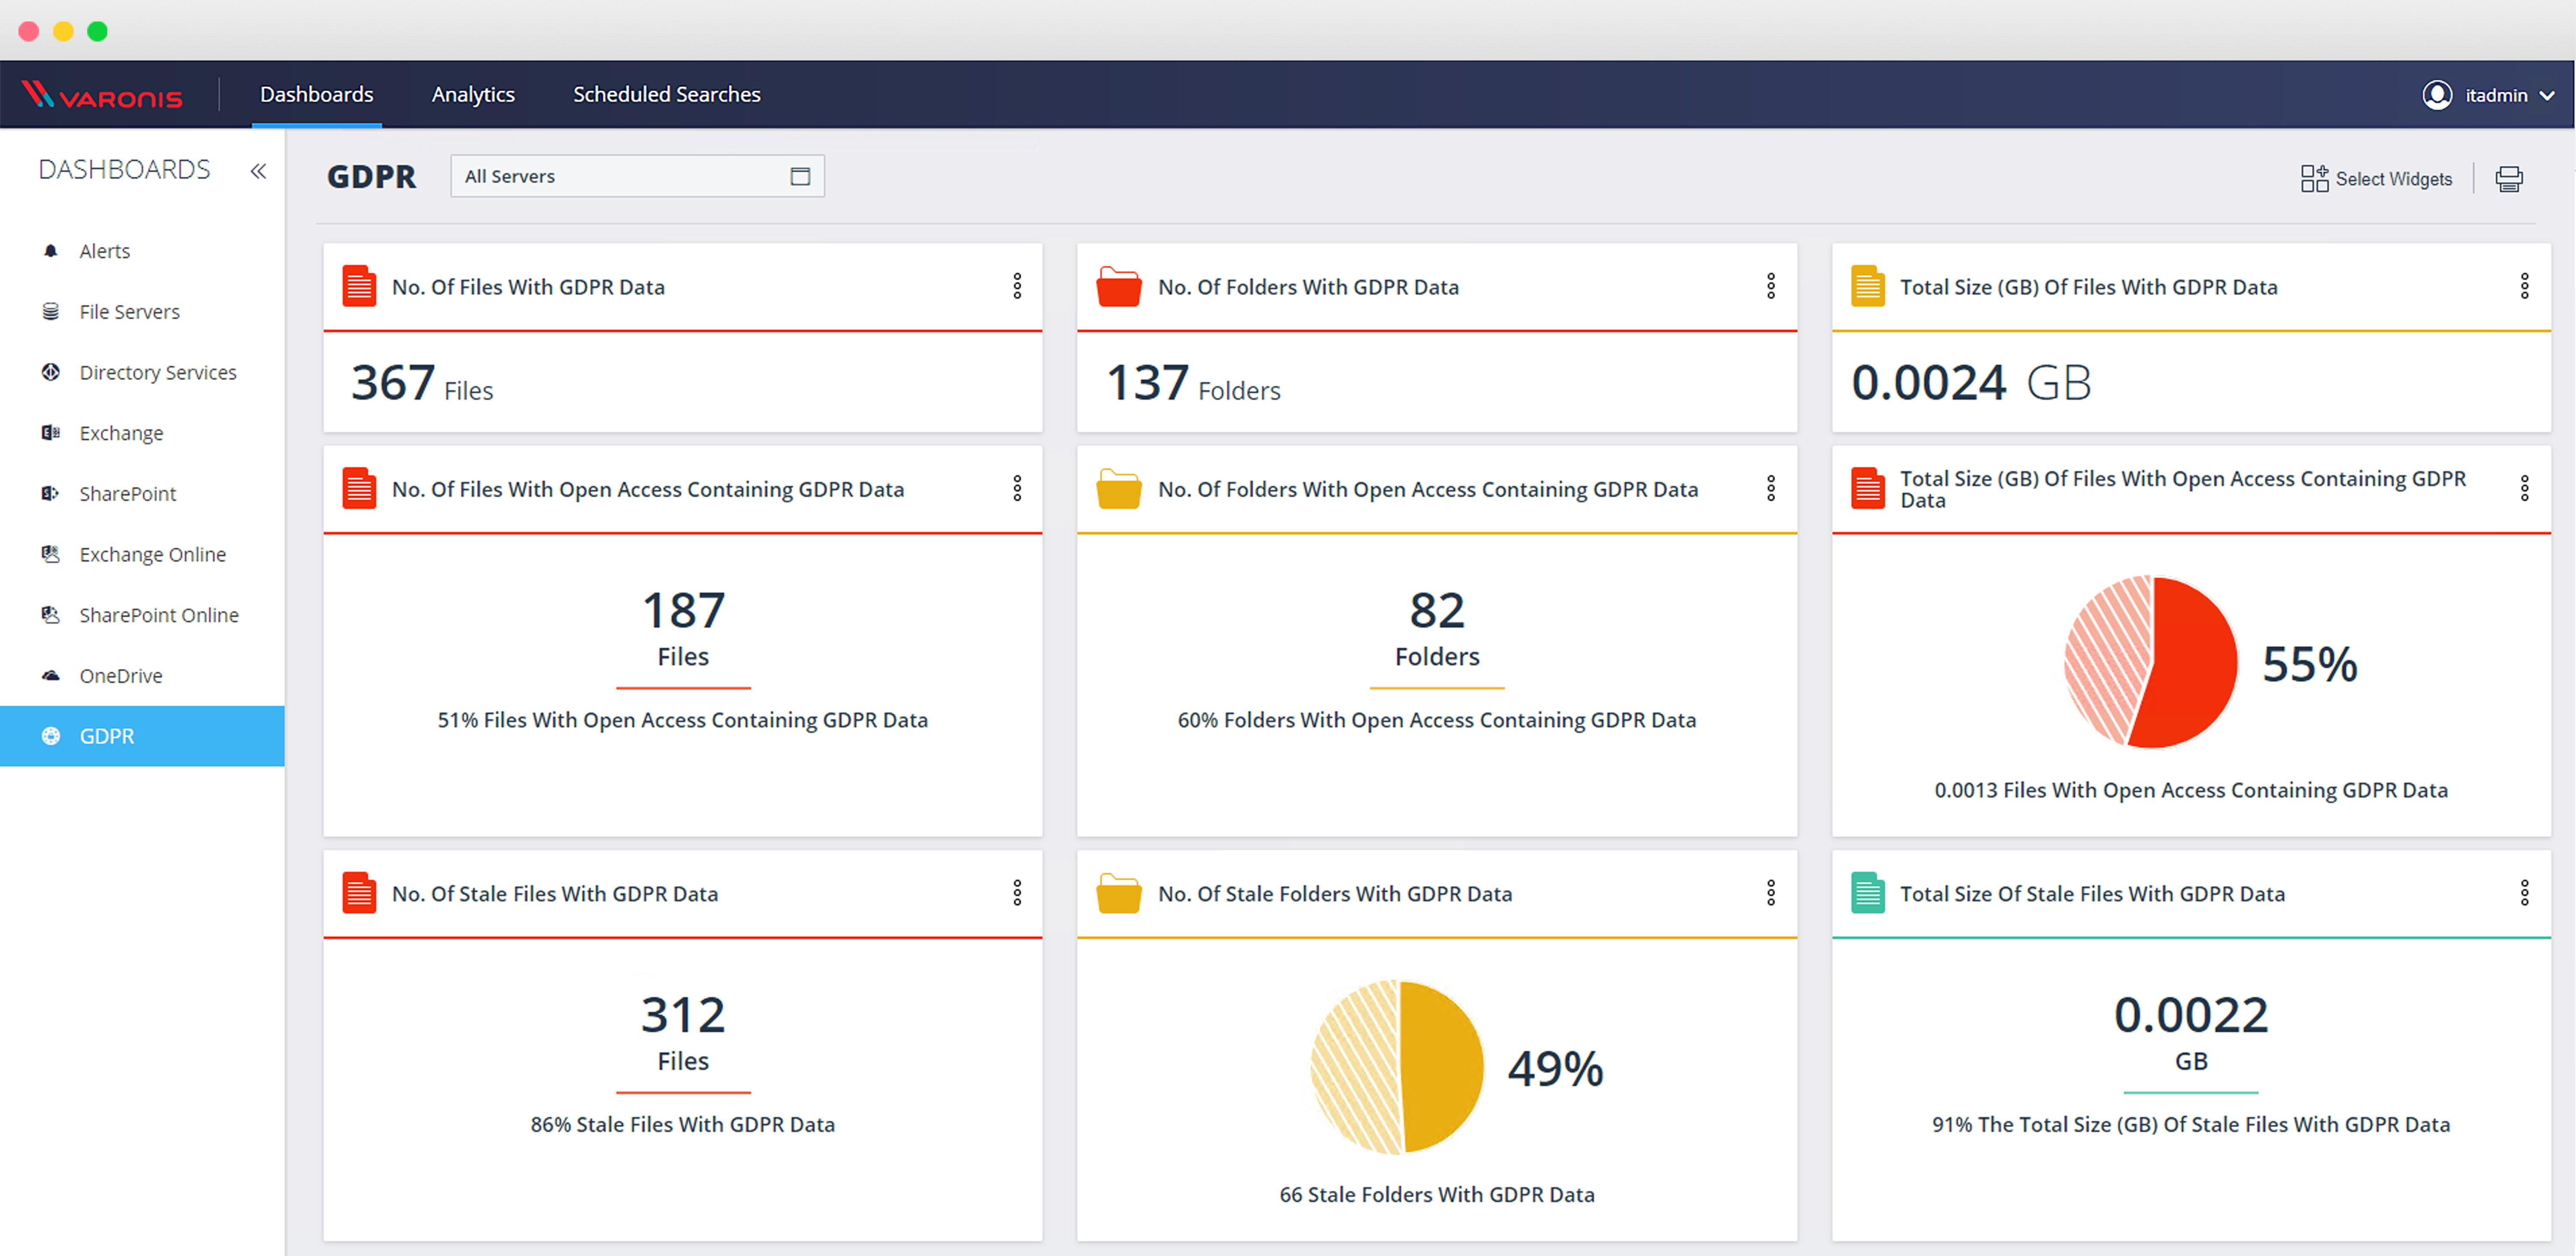Image resolution: width=2576 pixels, height=1256 pixels.
Task: Click the Alerts bell icon
Action: pos(51,251)
